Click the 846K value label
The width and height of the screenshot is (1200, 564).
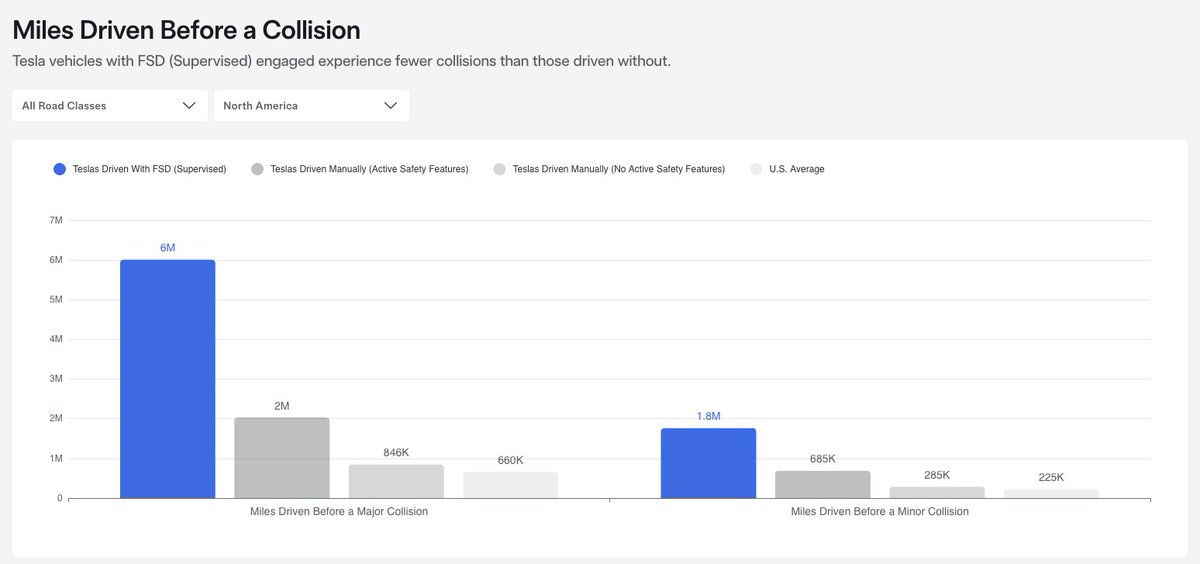pos(396,452)
